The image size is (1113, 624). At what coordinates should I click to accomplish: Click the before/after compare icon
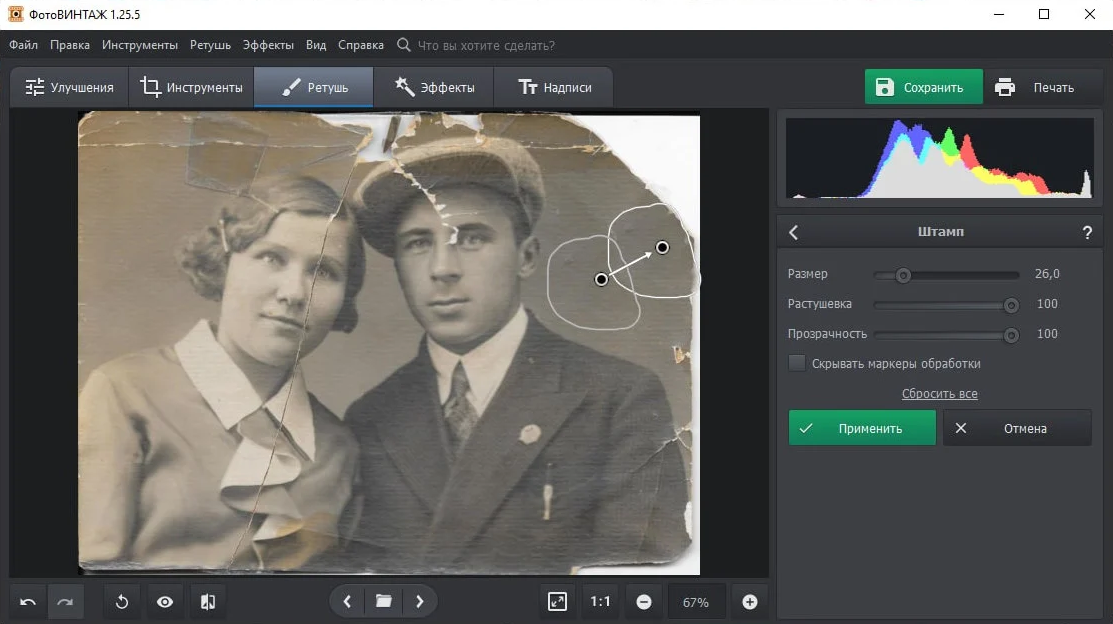207,602
